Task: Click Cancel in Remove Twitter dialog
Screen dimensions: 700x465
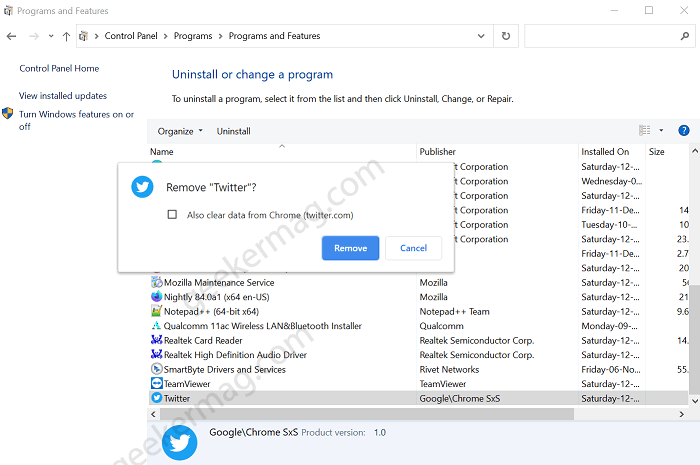Action: click(x=413, y=248)
